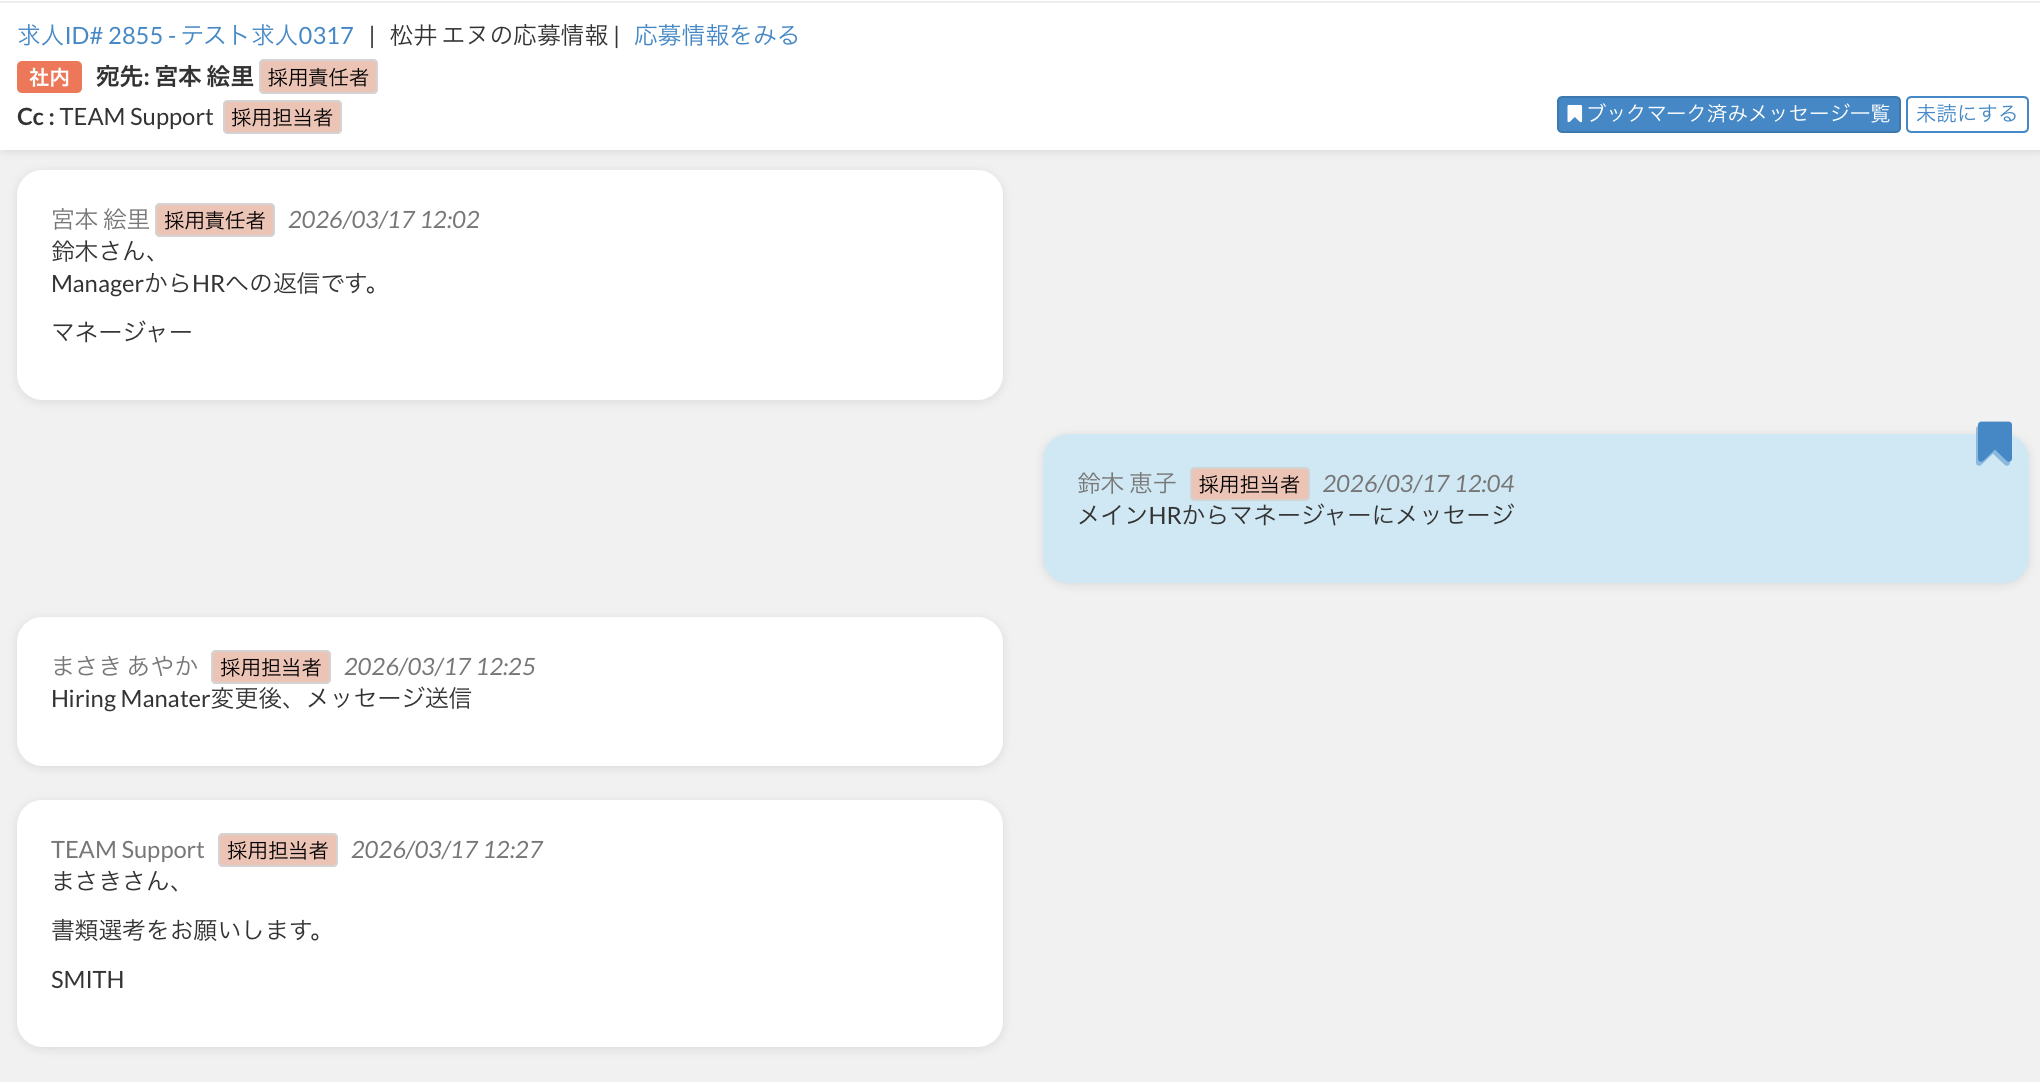The width and height of the screenshot is (2040, 1082).
Task: Select sender name 宮本 絵里 in first message
Action: (x=100, y=220)
